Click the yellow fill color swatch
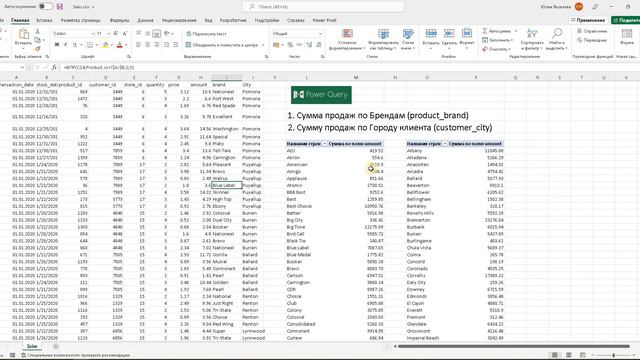This screenshot has height=360, width=640. tap(105, 45)
